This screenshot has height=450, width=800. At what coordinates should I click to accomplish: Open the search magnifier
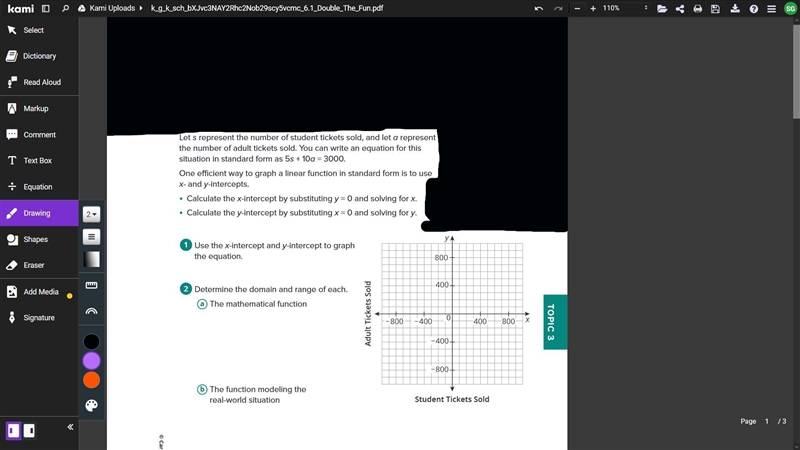tap(65, 8)
